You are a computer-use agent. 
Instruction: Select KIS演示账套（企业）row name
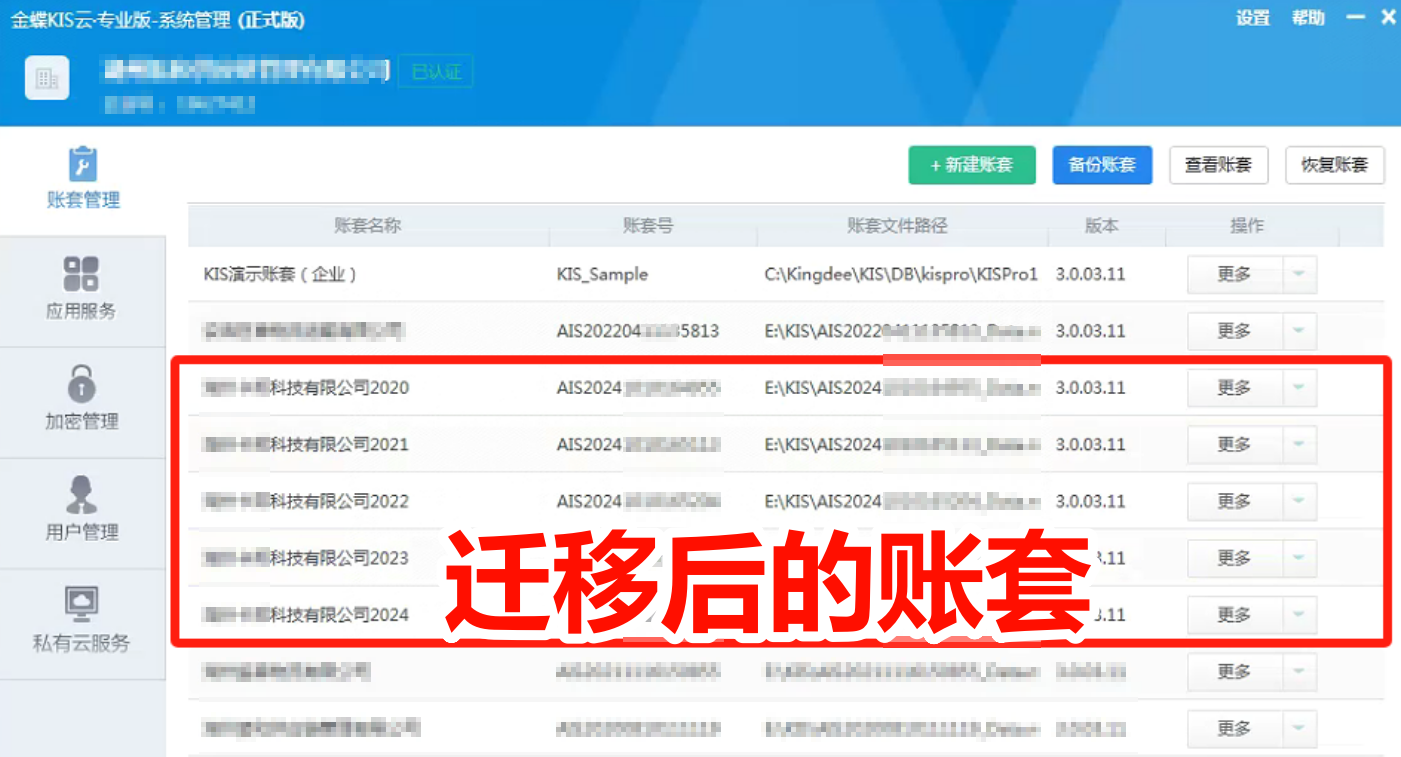point(281,274)
